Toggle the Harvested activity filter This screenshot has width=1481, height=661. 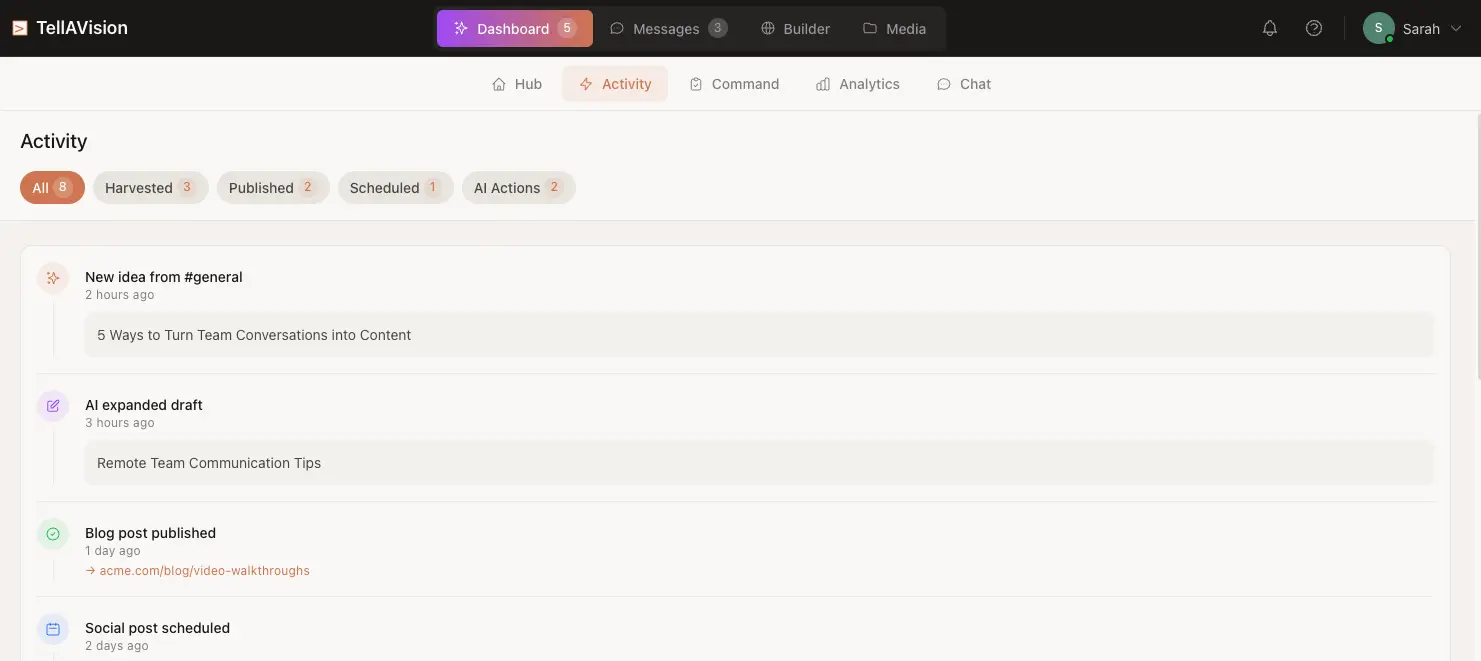pyautogui.click(x=150, y=187)
